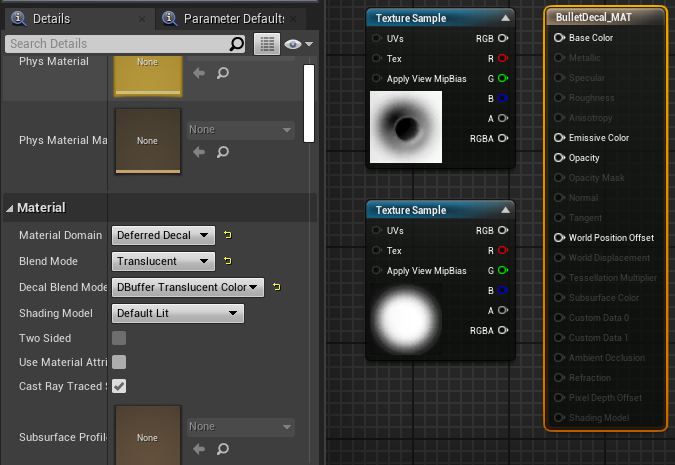Uncheck Cast Ray Traced Shadows

pyautogui.click(x=119, y=386)
